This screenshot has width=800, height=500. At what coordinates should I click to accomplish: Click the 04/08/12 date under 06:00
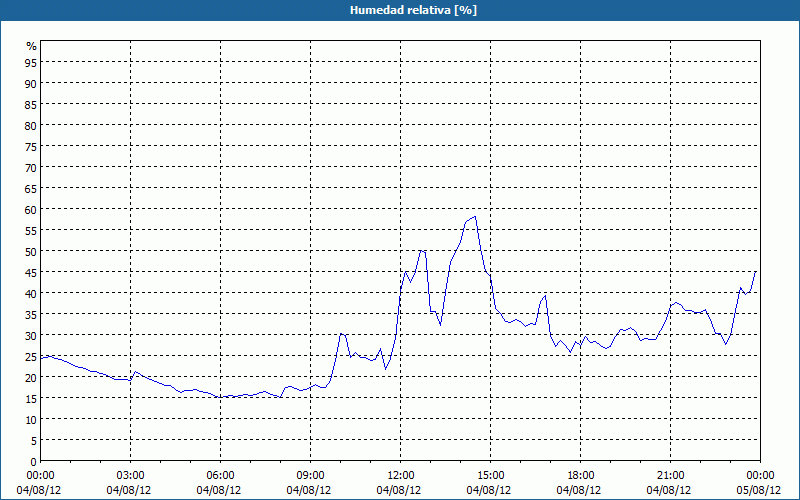click(219, 490)
